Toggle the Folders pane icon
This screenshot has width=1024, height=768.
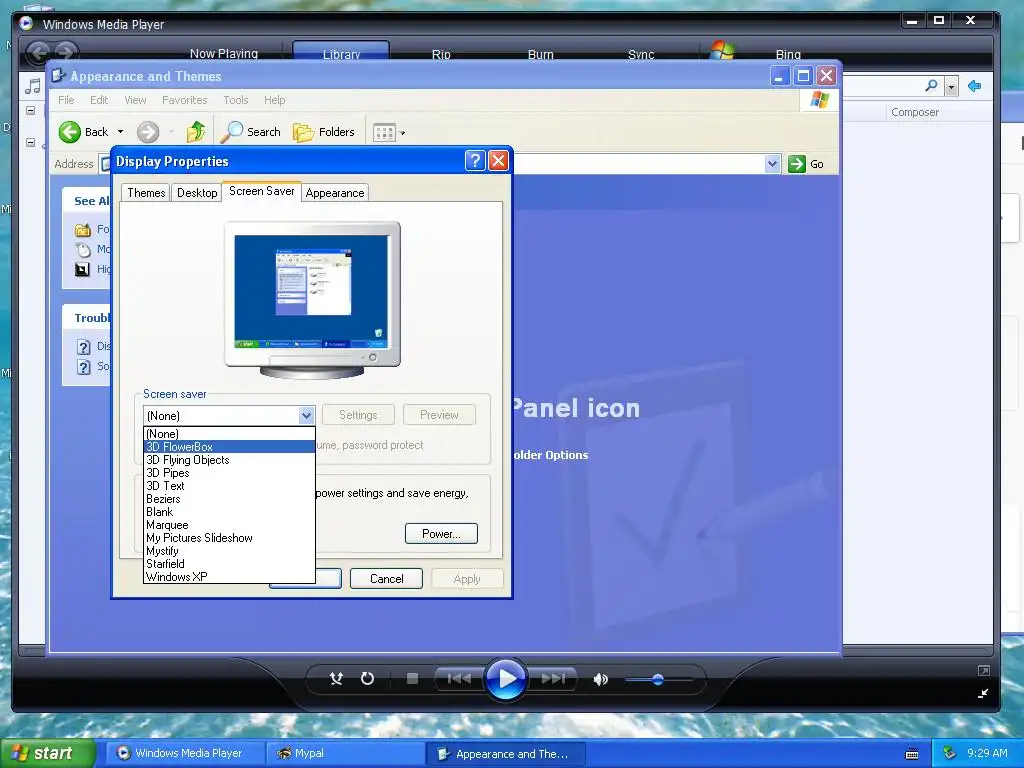click(303, 133)
